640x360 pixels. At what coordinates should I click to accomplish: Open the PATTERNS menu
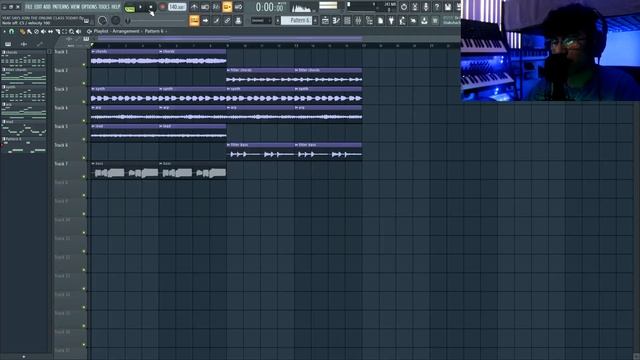[61, 7]
